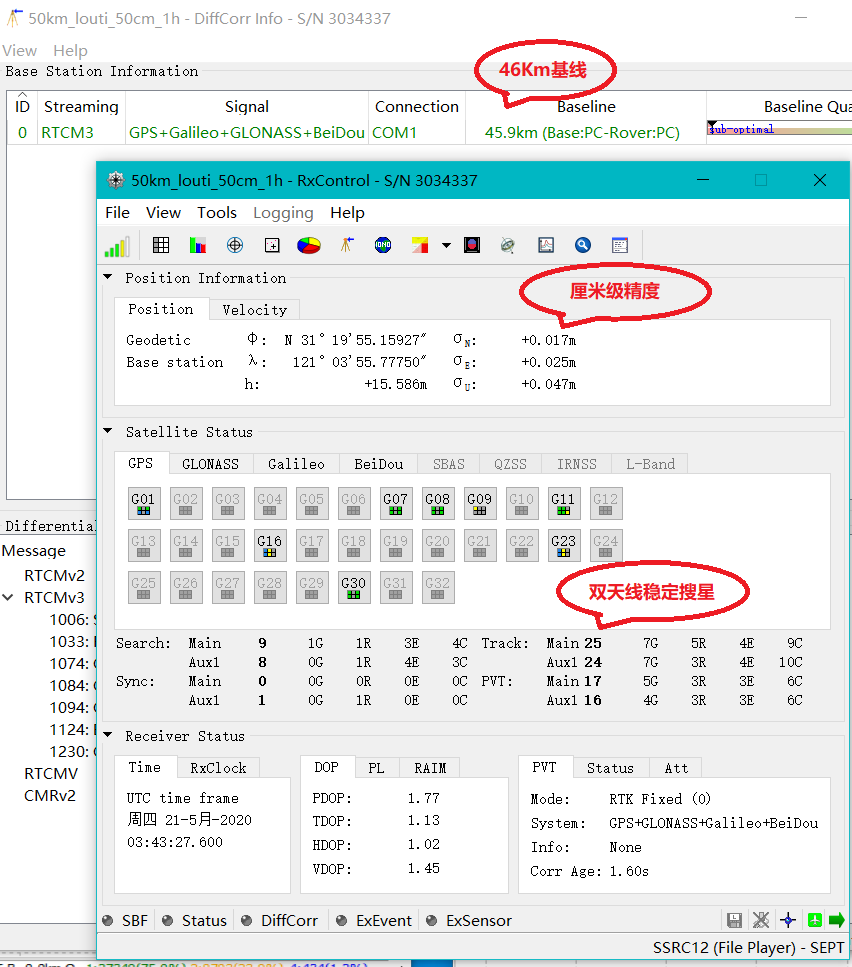Click the blue position crosshair status icon

[x=788, y=921]
